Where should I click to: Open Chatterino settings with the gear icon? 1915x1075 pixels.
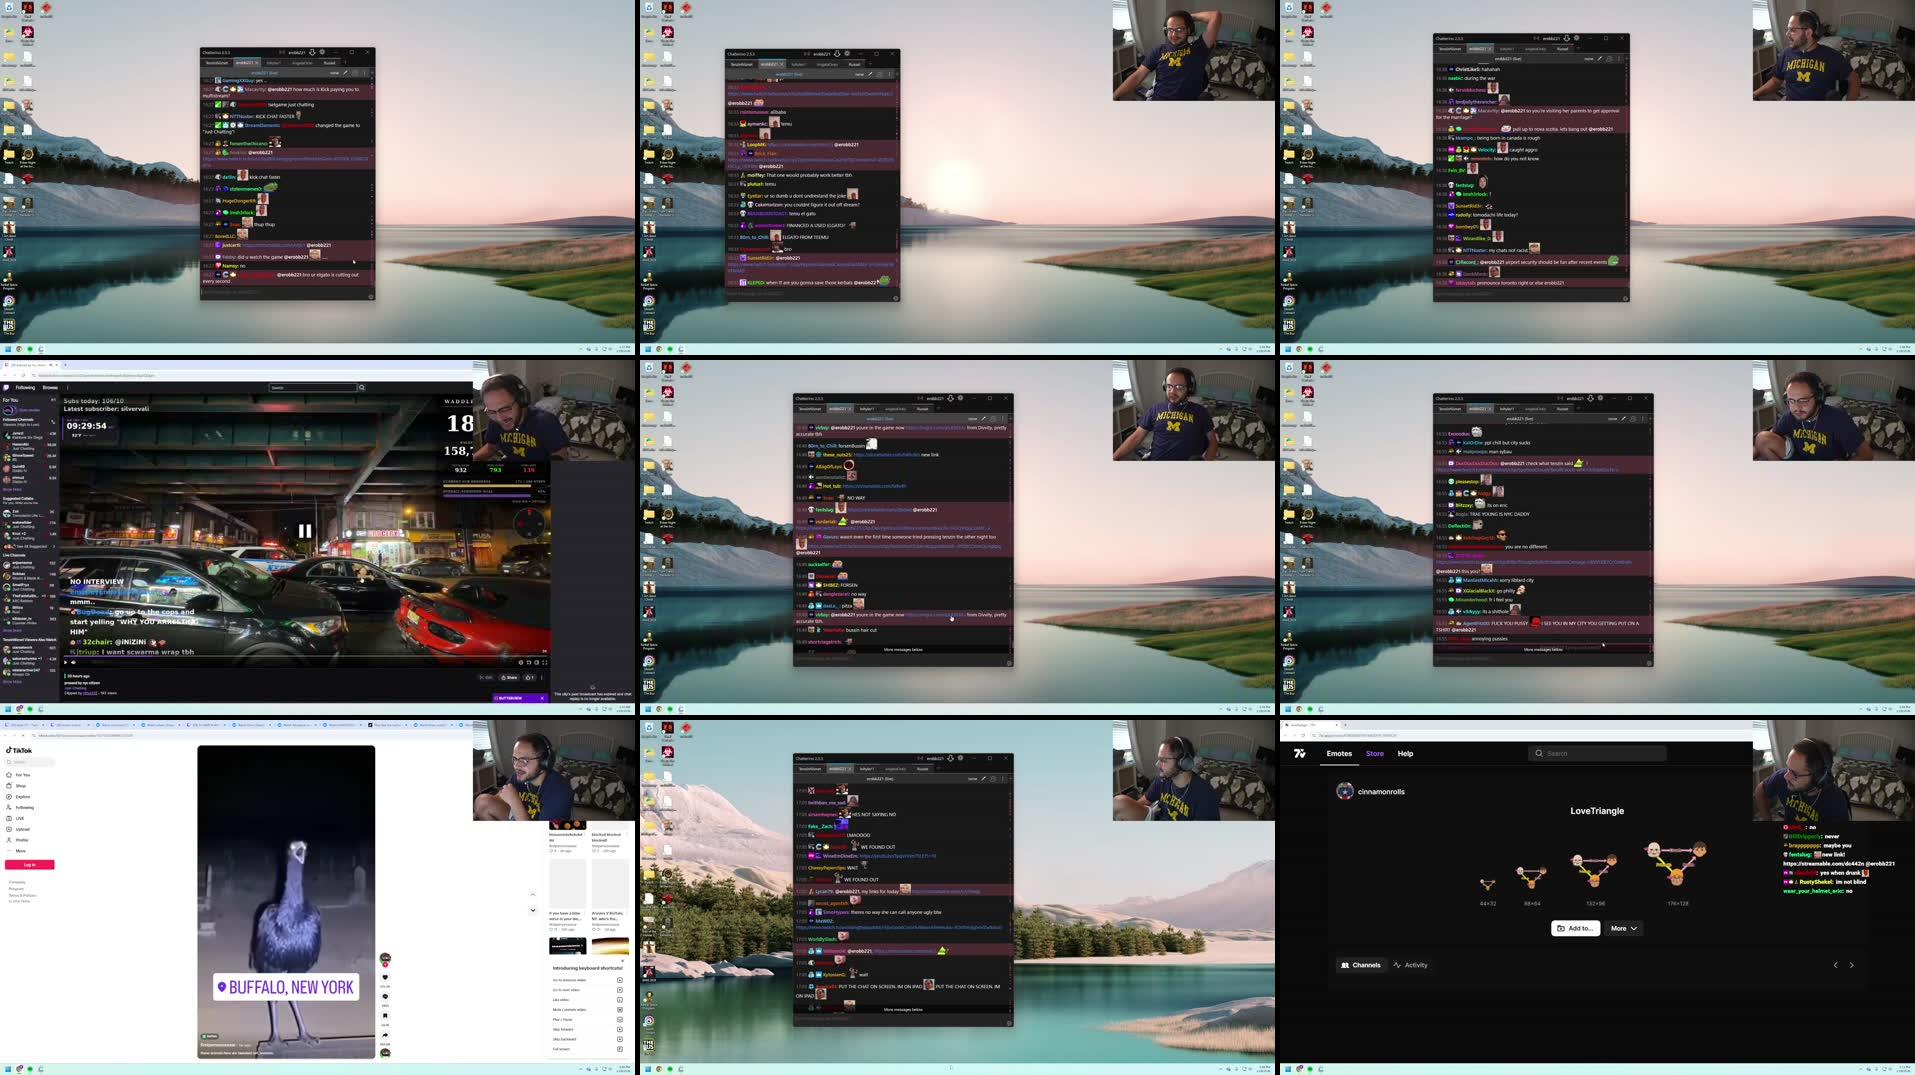click(x=322, y=52)
